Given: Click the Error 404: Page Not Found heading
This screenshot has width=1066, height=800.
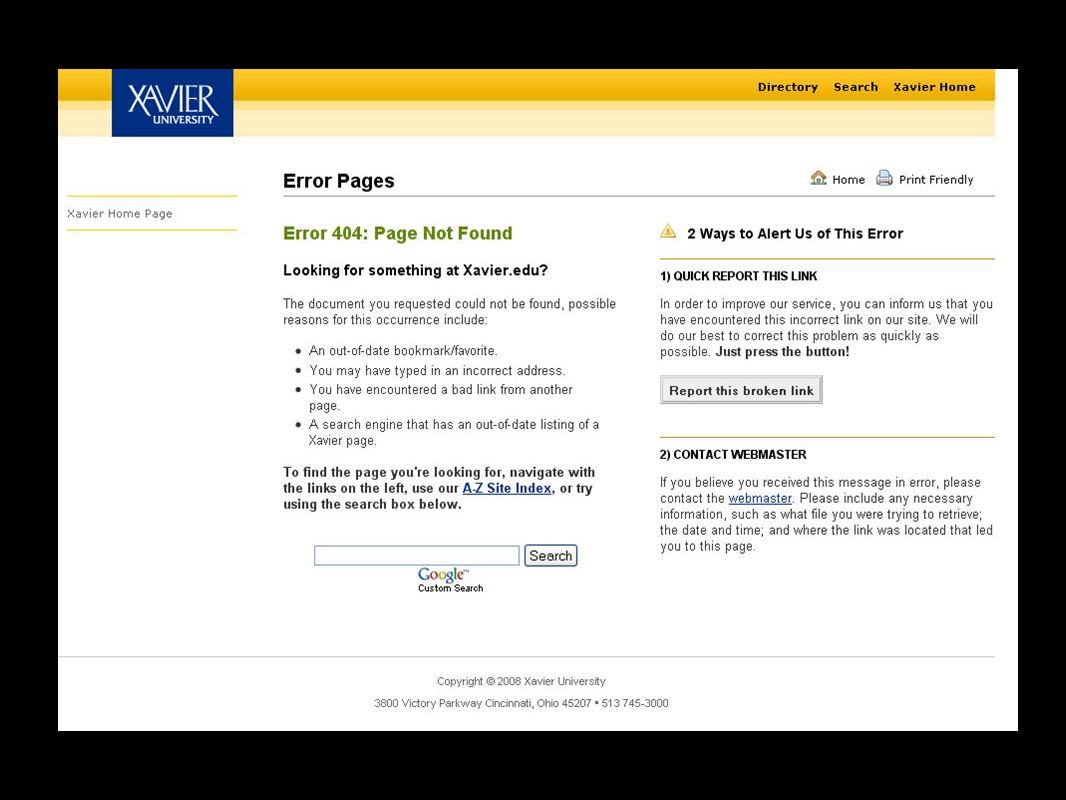Looking at the screenshot, I should [398, 233].
